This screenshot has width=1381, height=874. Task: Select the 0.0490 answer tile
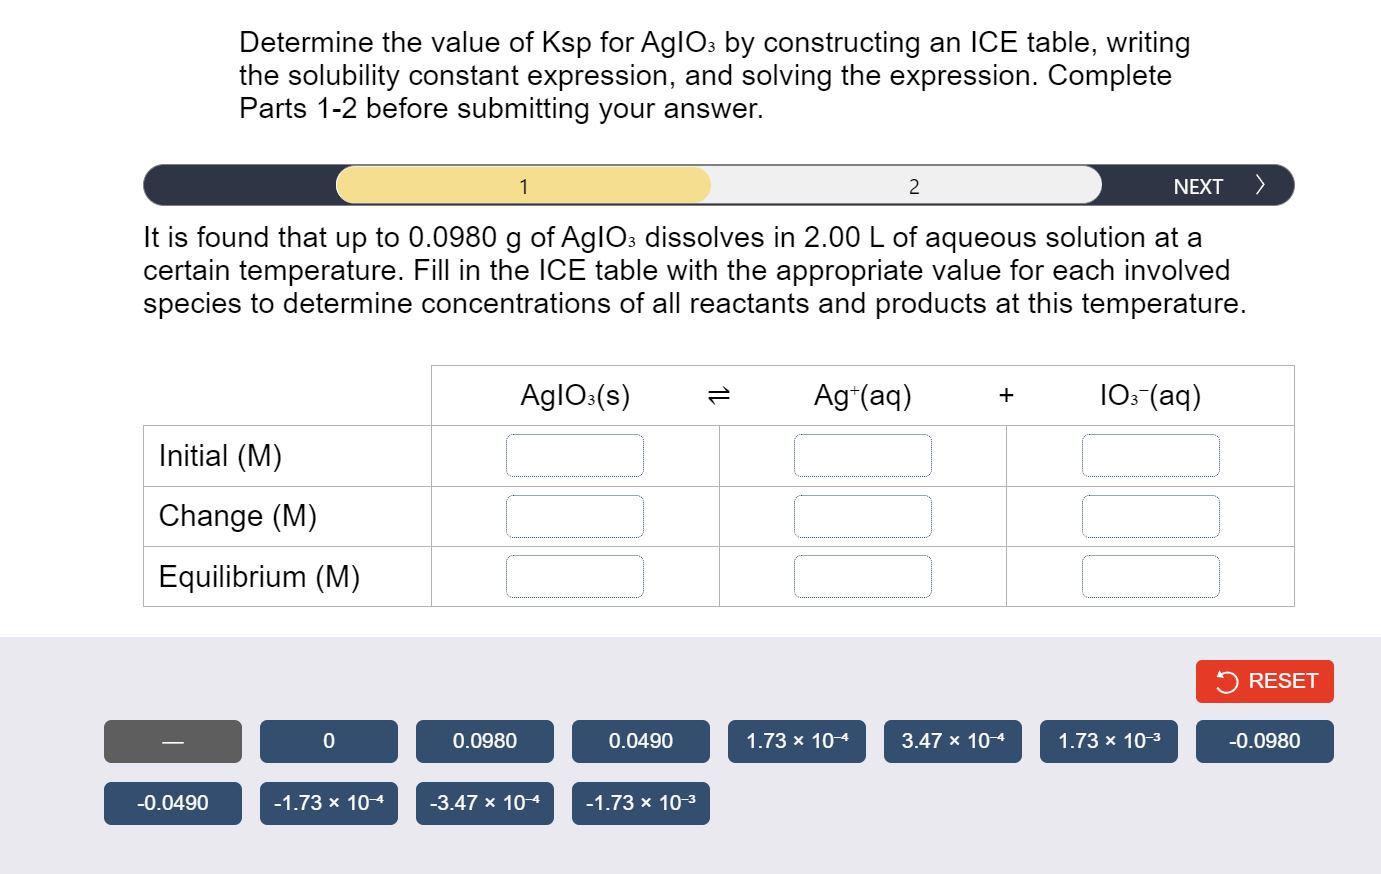[640, 741]
